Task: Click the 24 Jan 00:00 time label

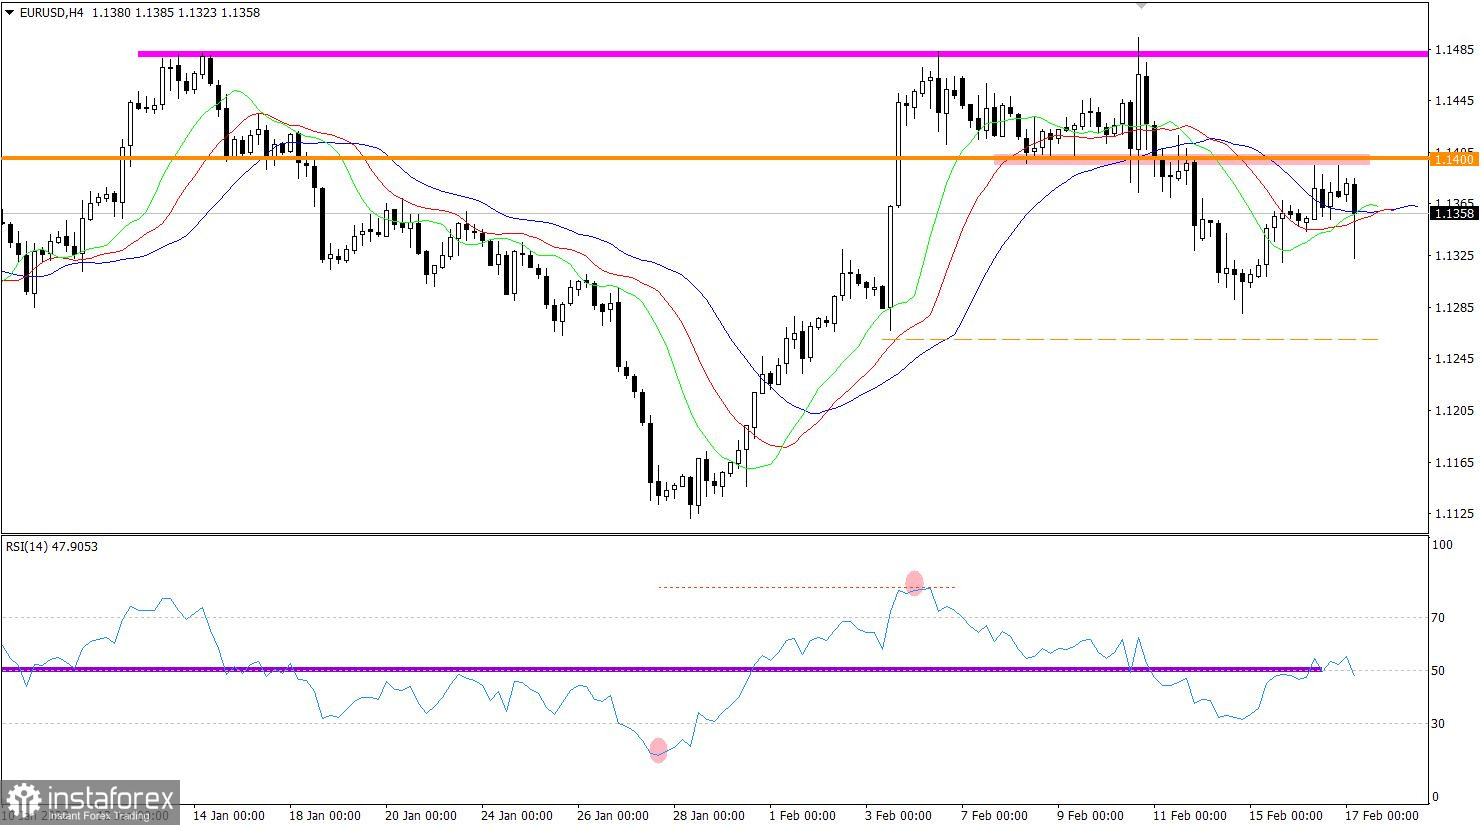Action: point(517,815)
